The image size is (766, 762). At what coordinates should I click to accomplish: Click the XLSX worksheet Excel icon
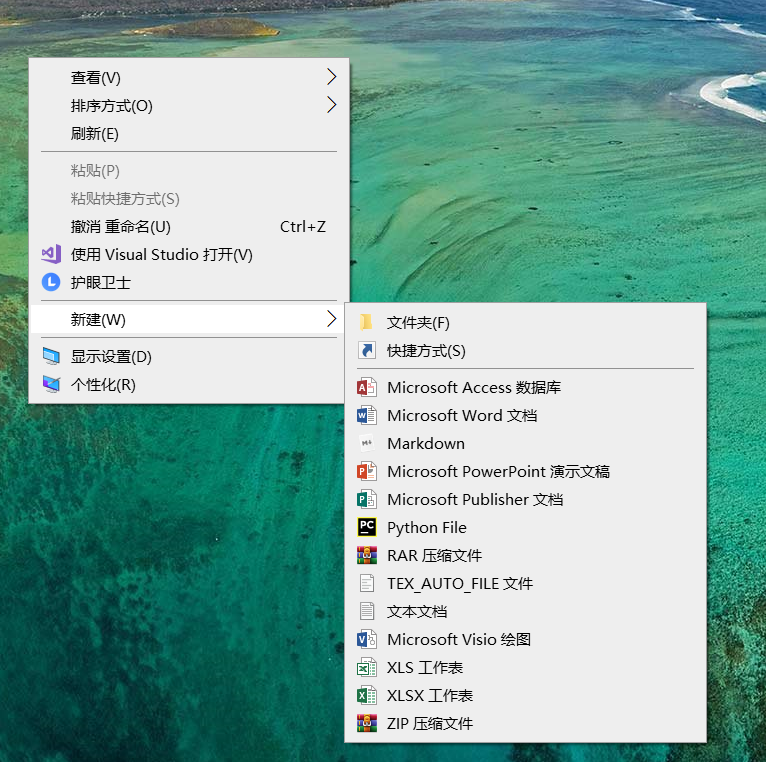366,695
